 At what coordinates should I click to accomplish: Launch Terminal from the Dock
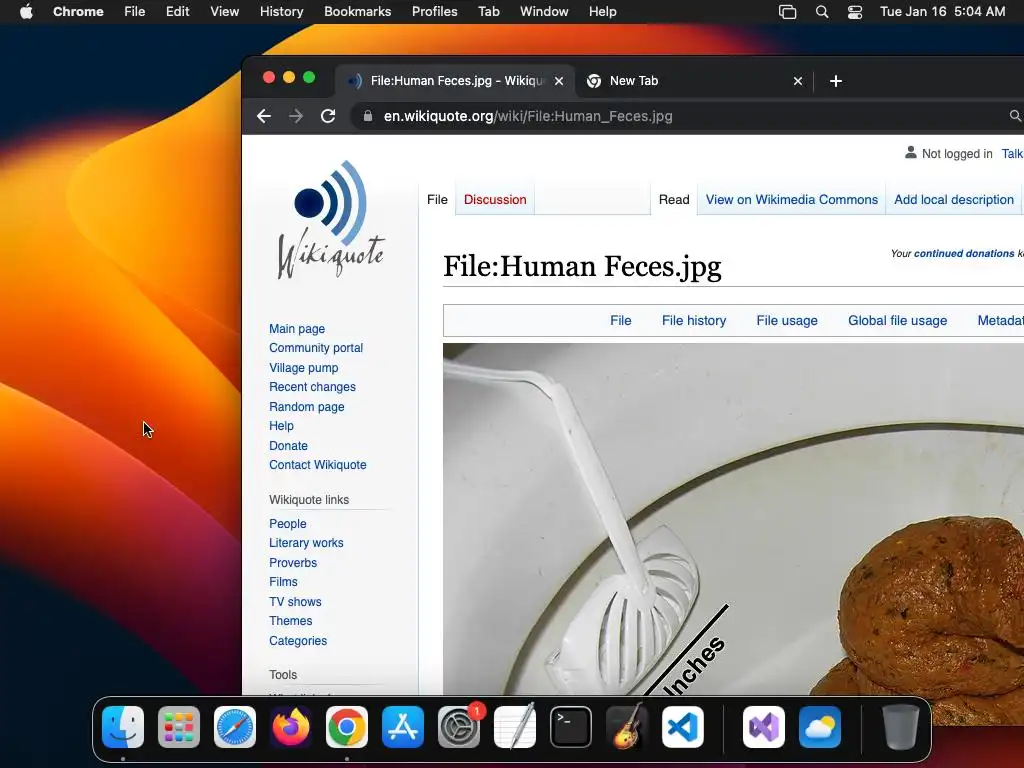(571, 727)
